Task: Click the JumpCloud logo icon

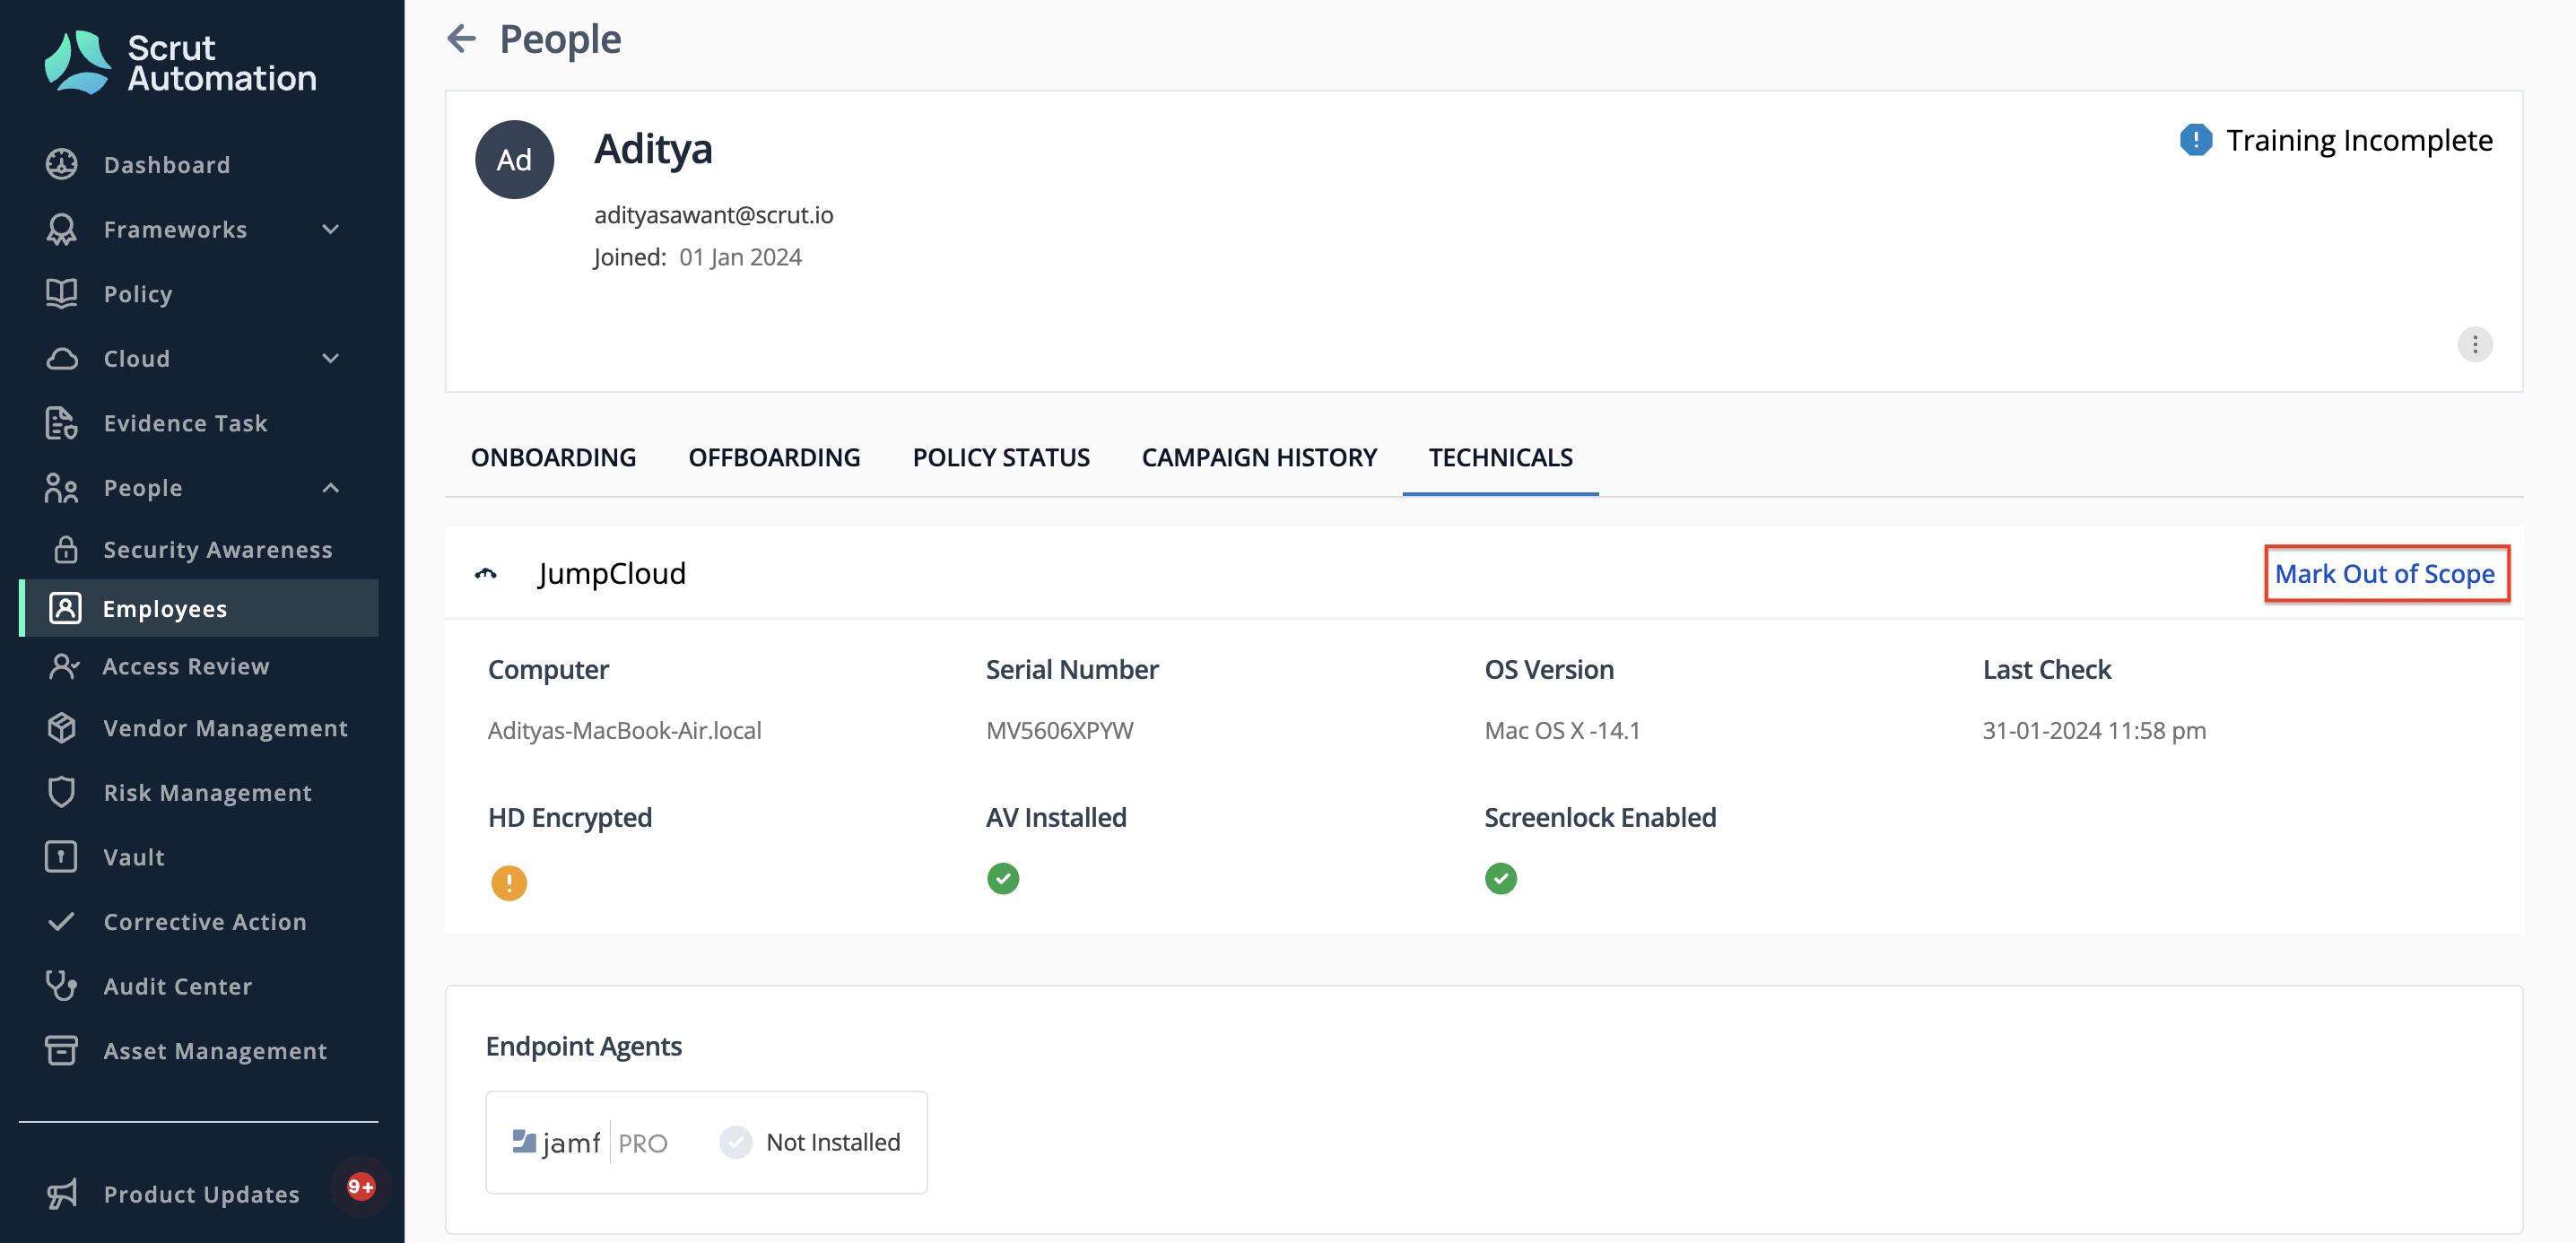Action: pos(486,574)
